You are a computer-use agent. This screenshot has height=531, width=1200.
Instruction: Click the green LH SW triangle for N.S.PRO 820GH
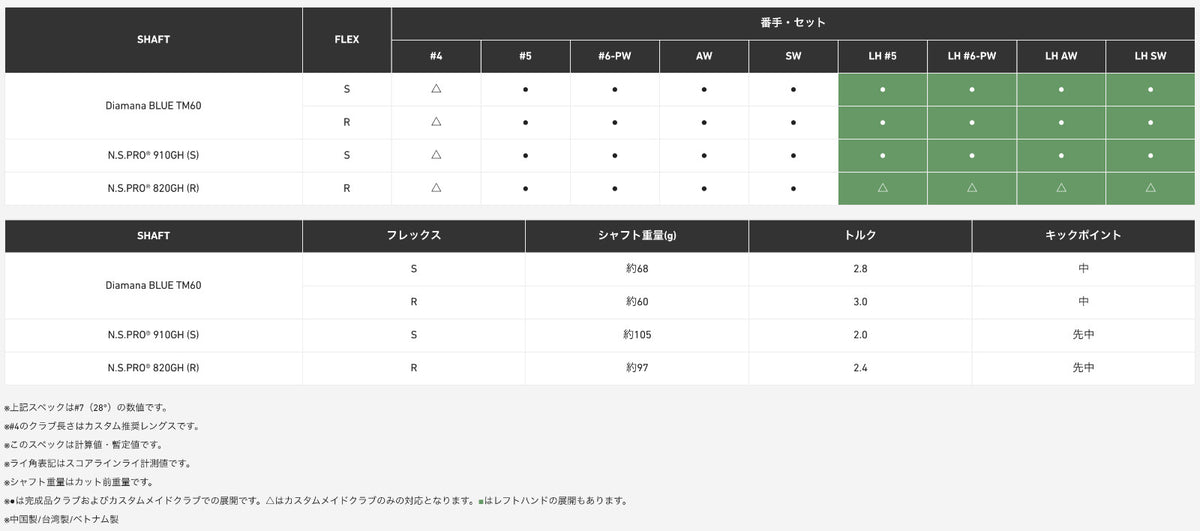pos(1151,188)
